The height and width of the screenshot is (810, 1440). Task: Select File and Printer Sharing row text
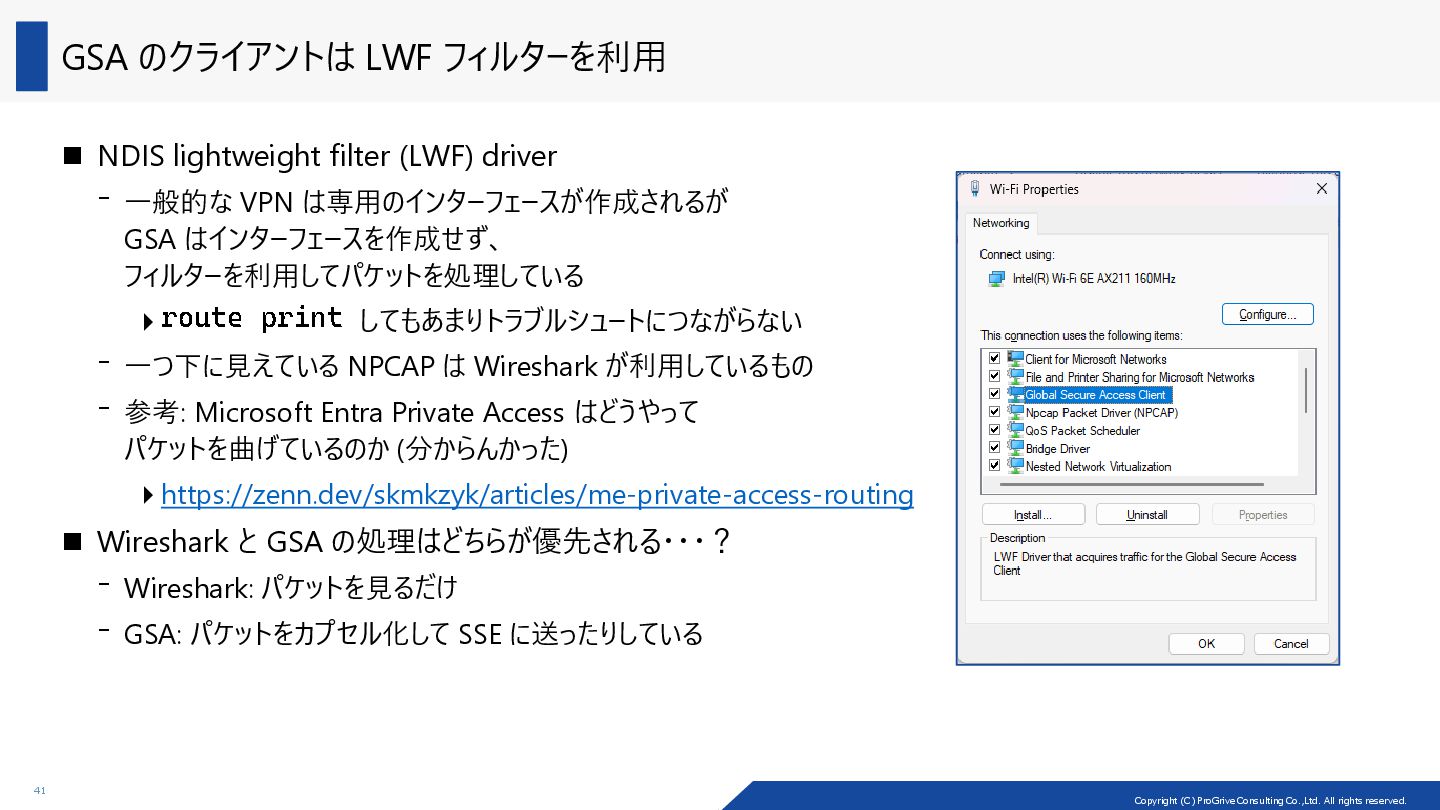click(x=1139, y=377)
